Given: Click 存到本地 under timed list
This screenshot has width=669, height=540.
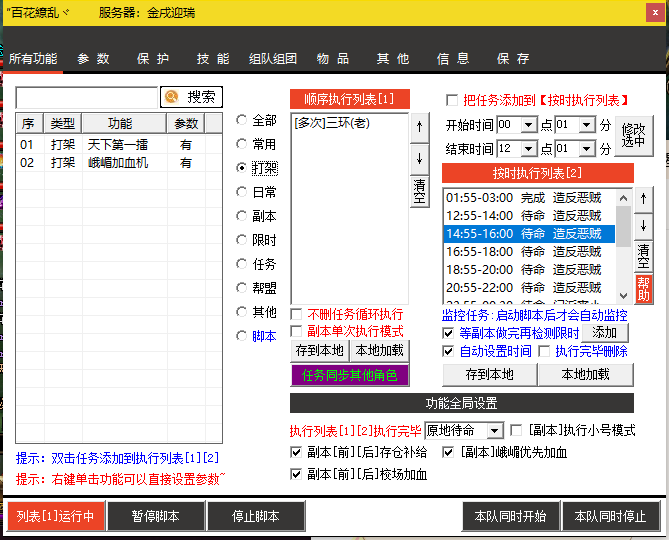Looking at the screenshot, I should click(489, 375).
